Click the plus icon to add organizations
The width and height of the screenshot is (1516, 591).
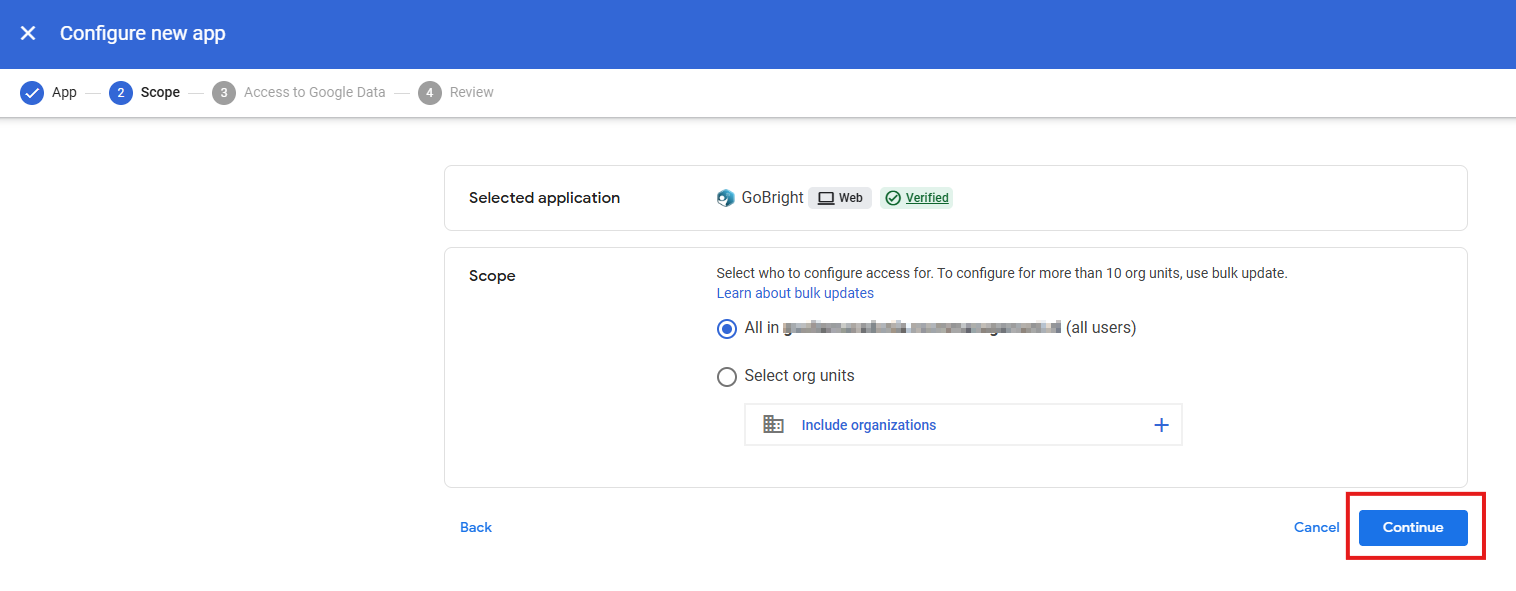[x=1161, y=425]
